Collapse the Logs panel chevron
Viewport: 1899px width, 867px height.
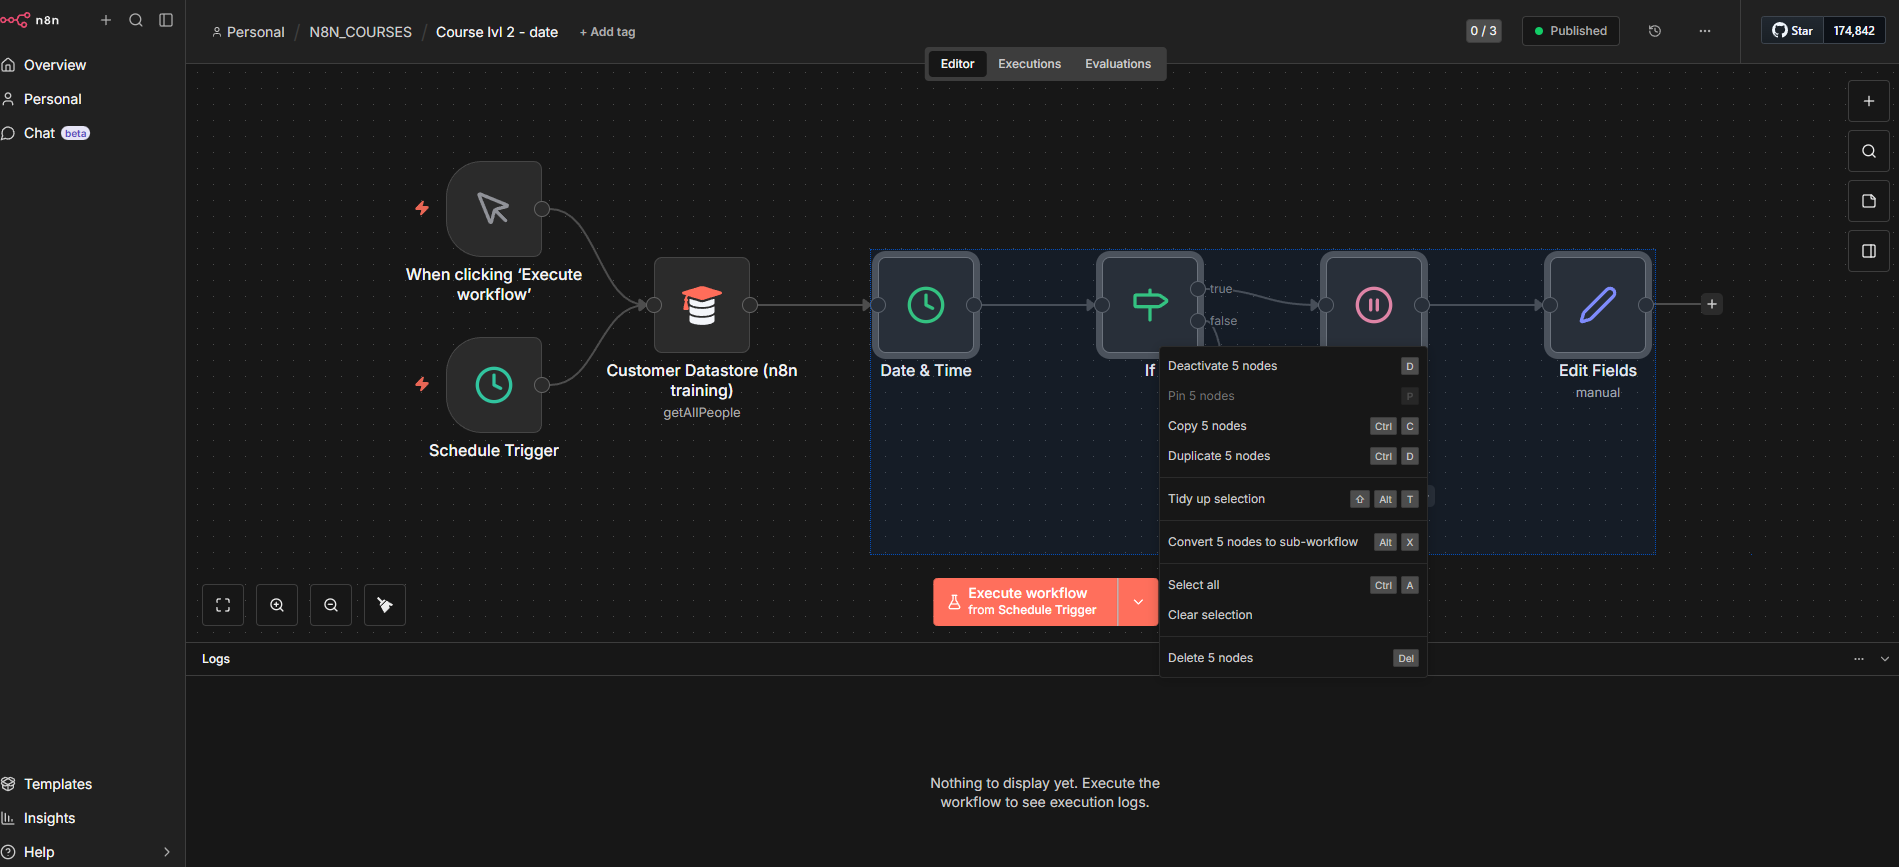1885,659
